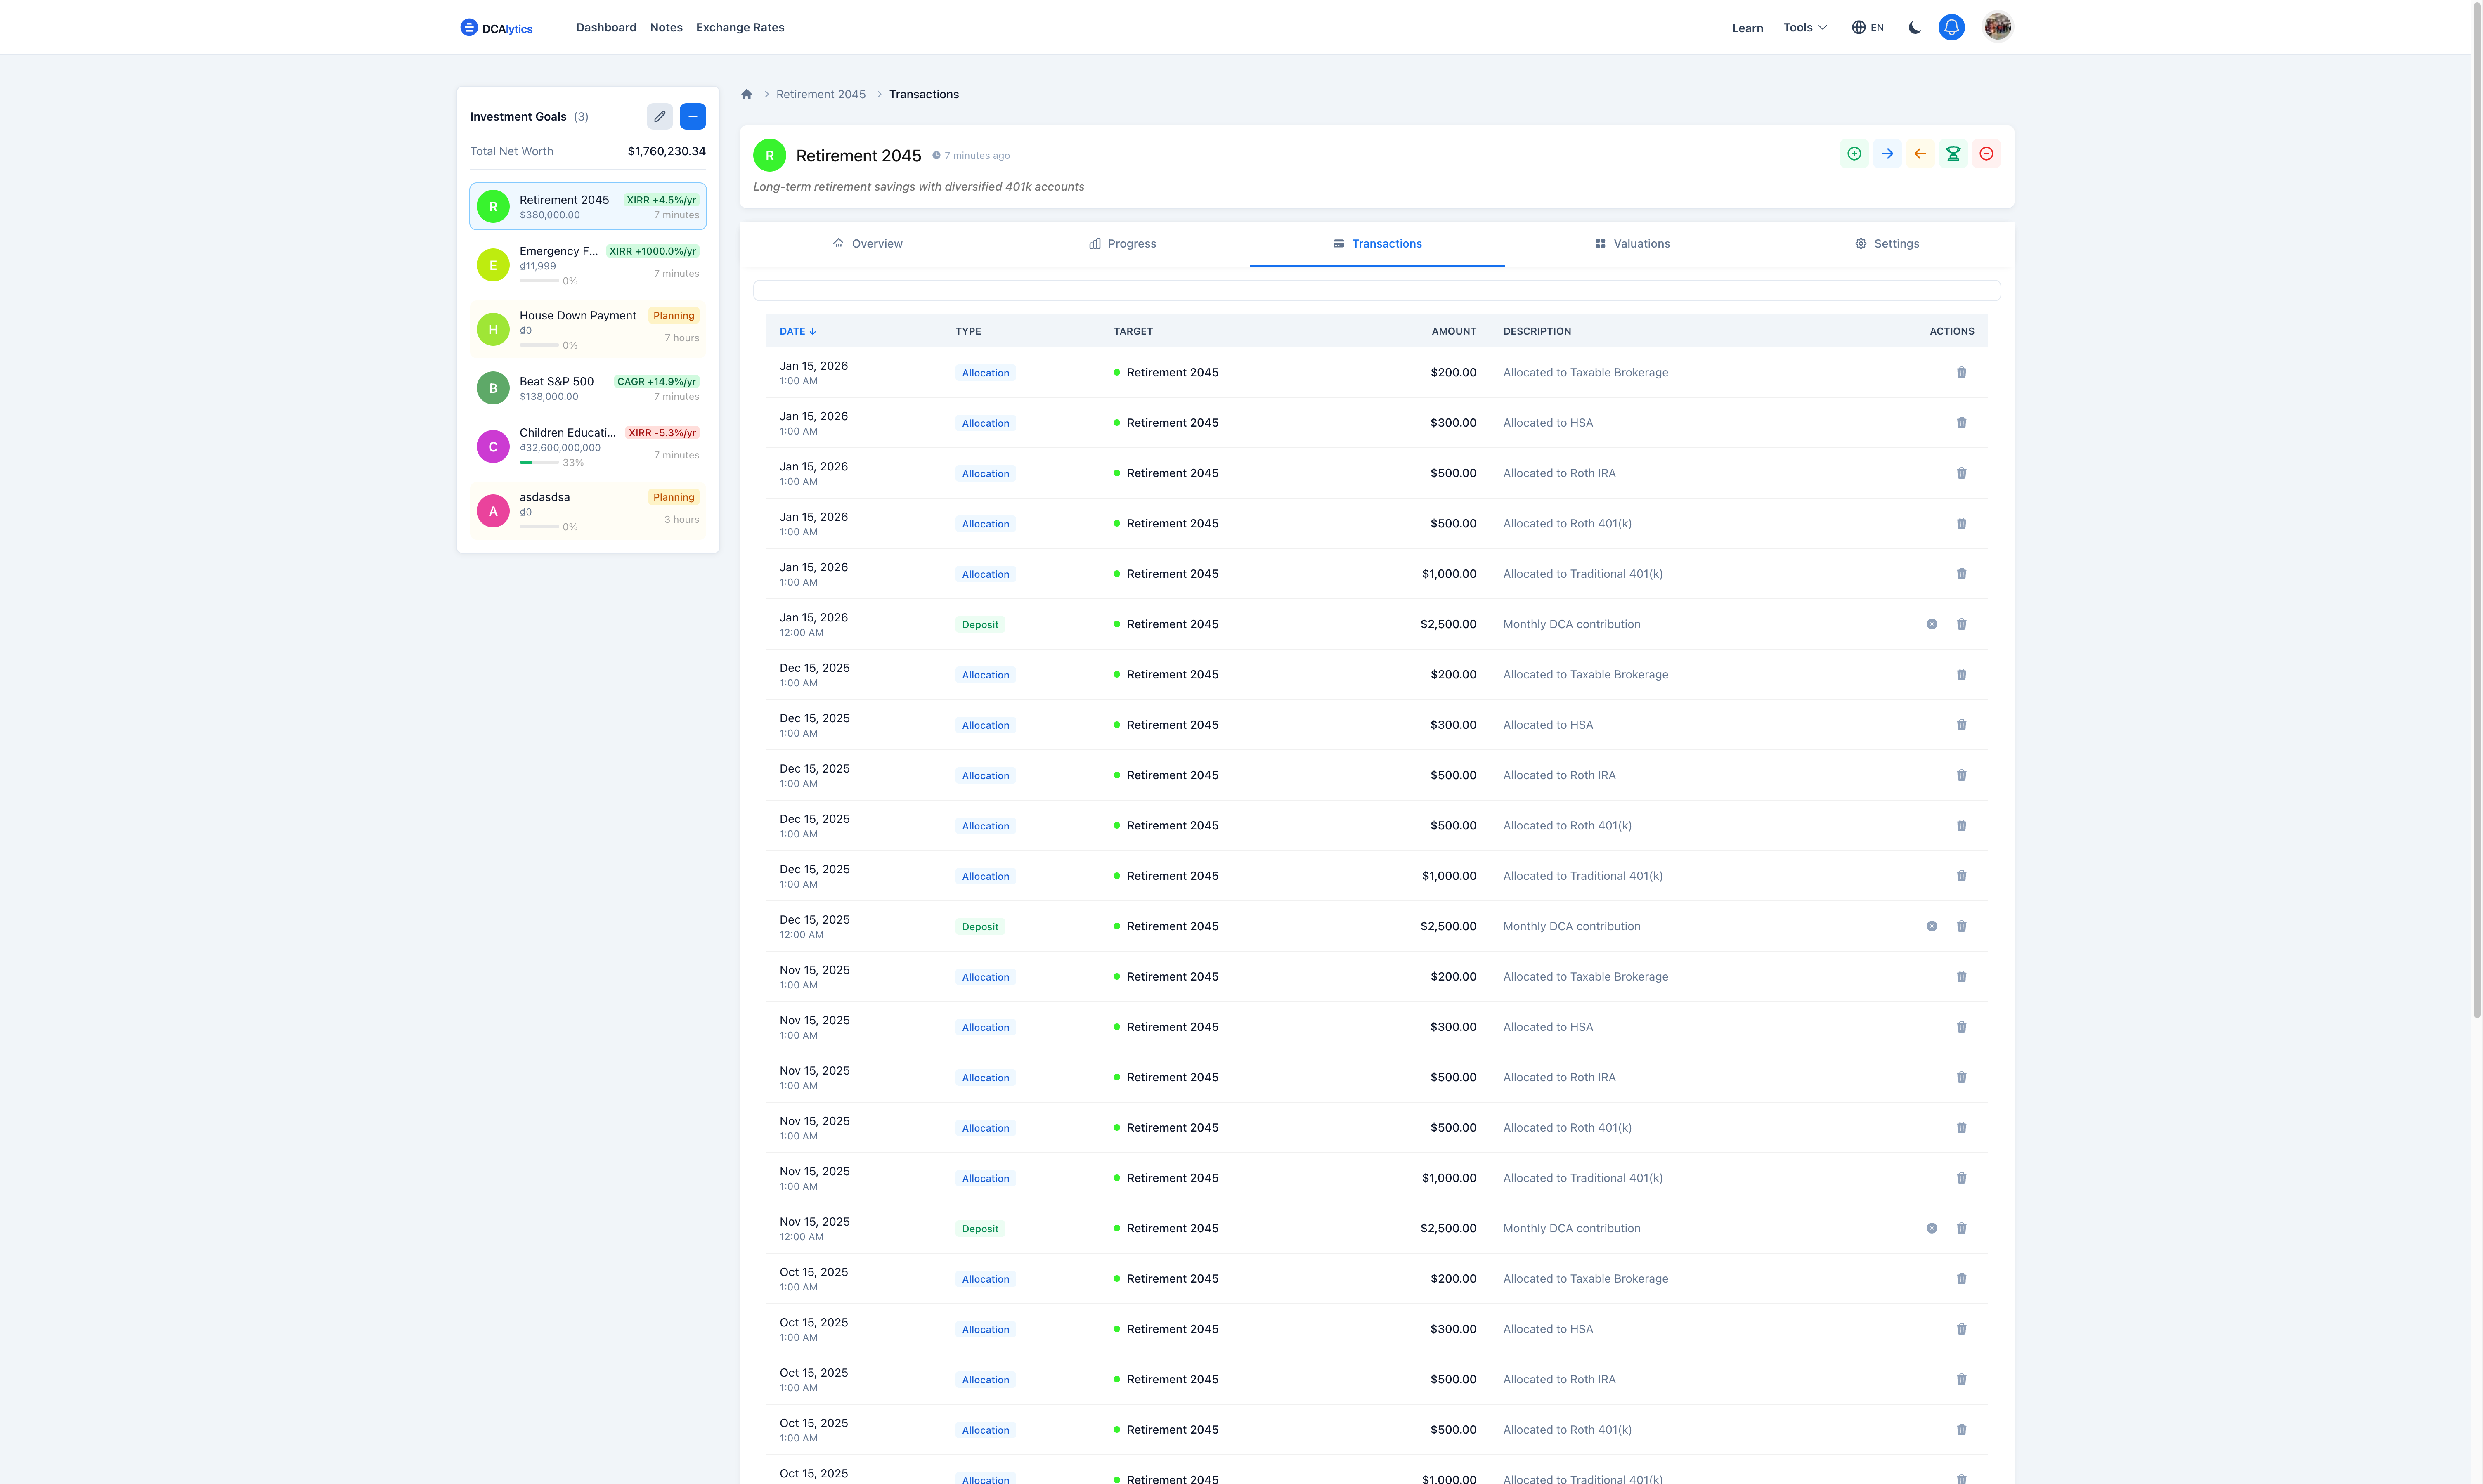Screen dimensions: 2483x1484
Task: Click the blue transfer arrow icon
Action: tap(1887, 154)
